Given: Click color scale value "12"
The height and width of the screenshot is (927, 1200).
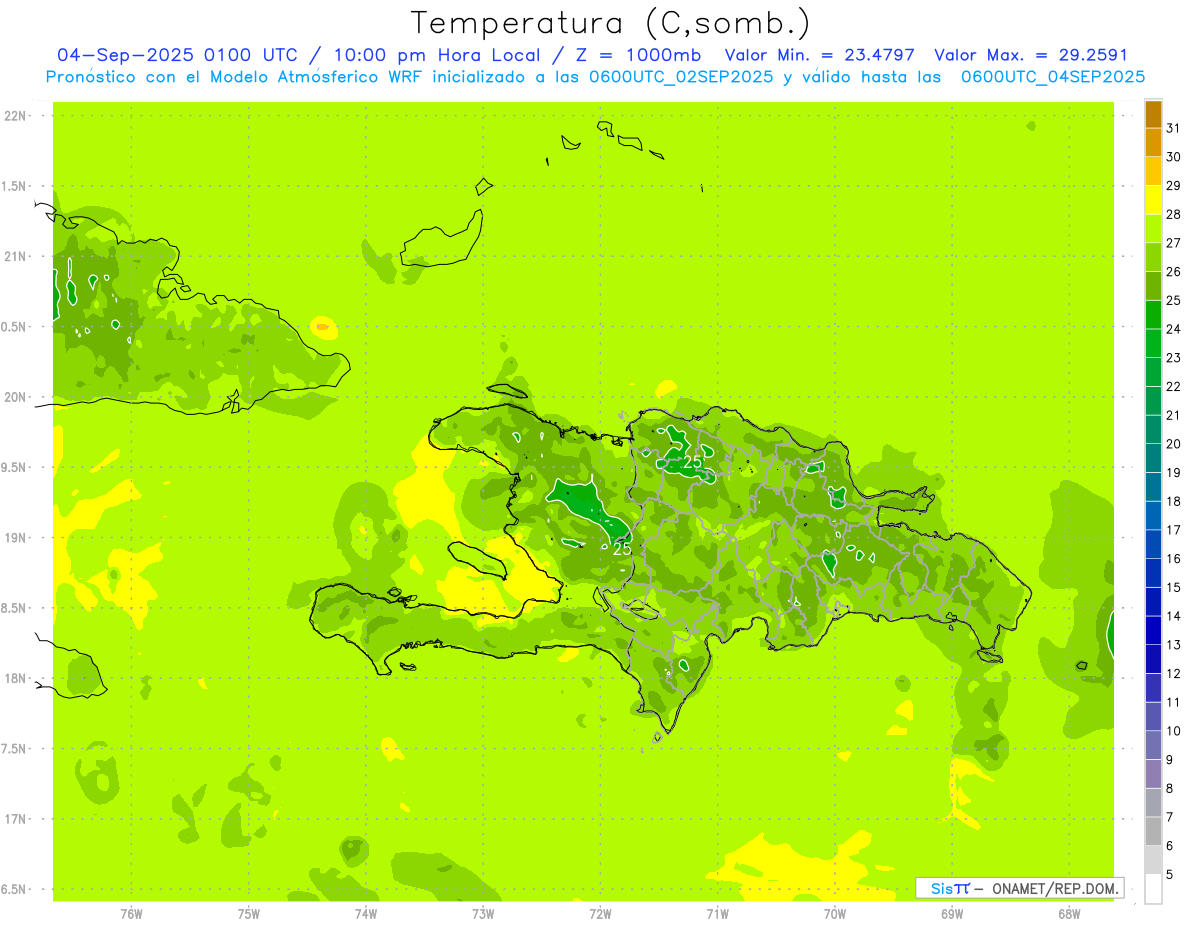Looking at the screenshot, I should pos(1174,674).
